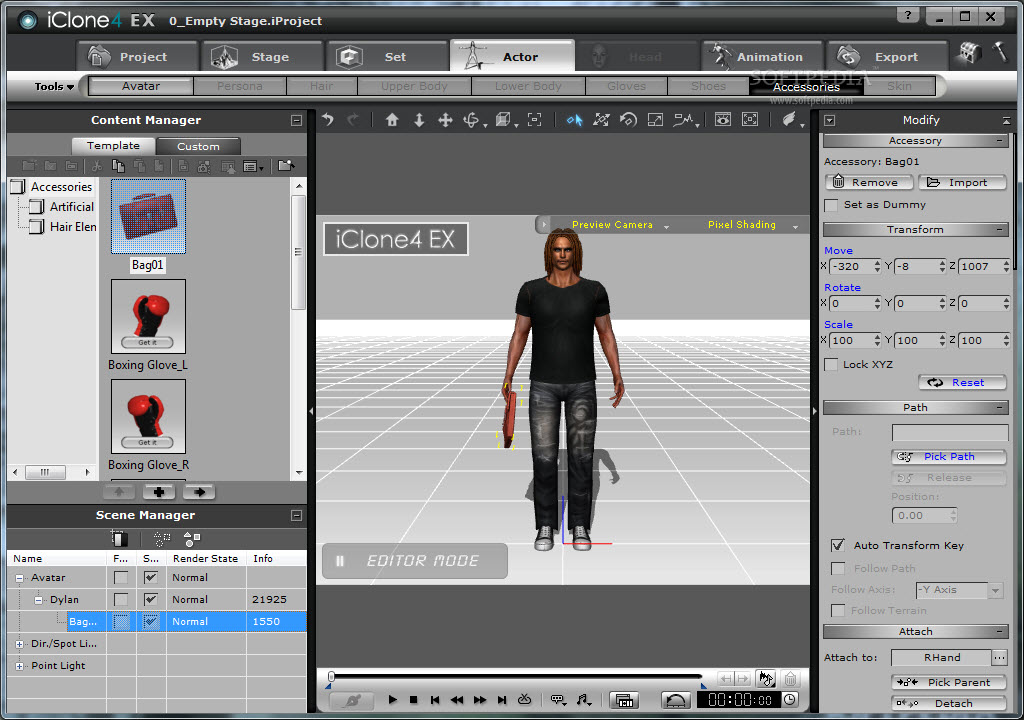Click the Select object arrow tool
The height and width of the screenshot is (720, 1024).
[x=574, y=120]
